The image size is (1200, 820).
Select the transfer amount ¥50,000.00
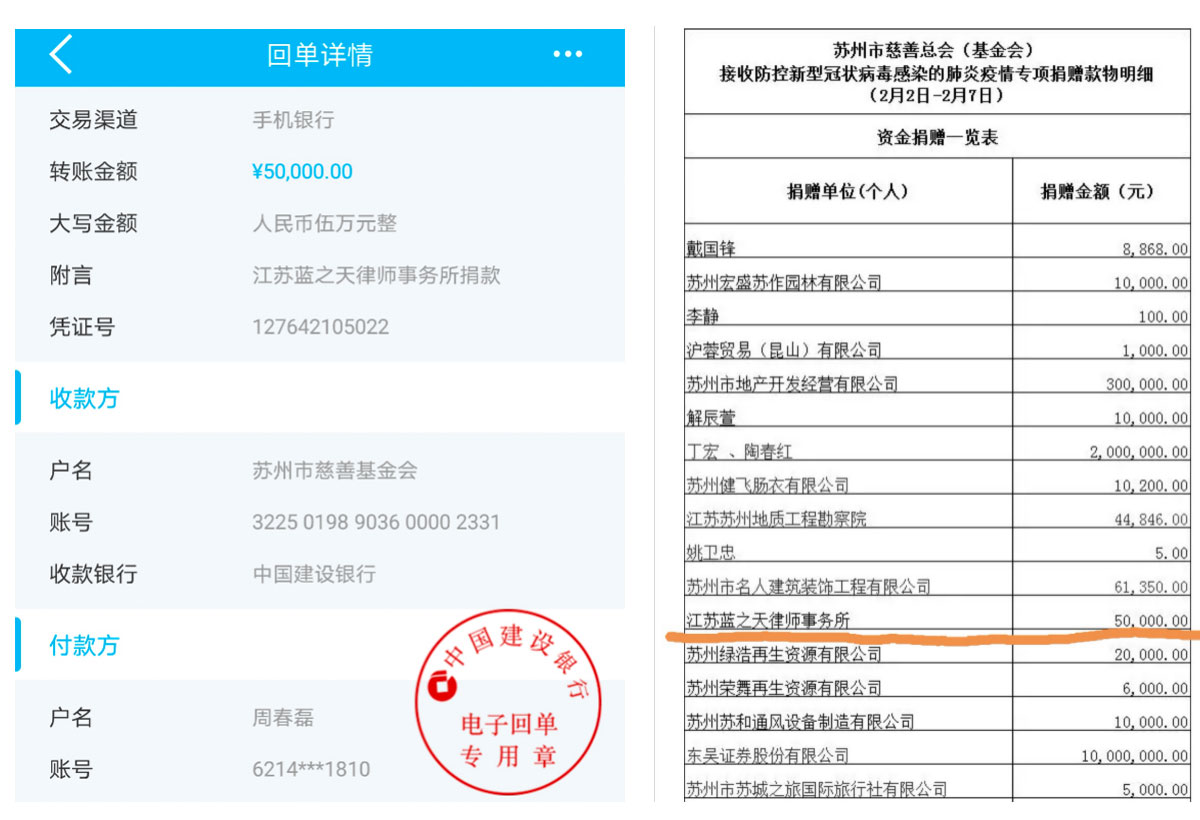[302, 172]
